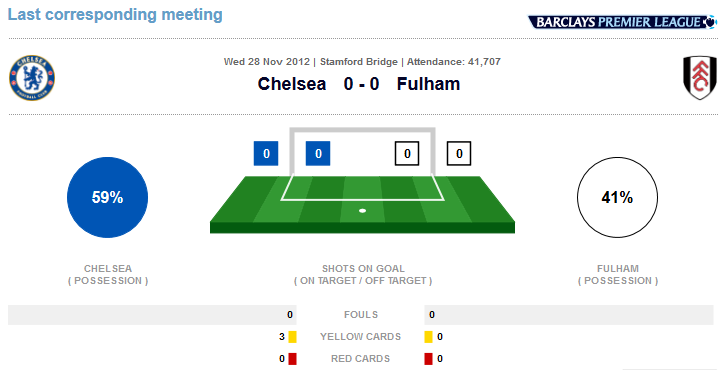Viewport: 726px width, 370px height.
Task: Click Chelsea's yellow card icon
Action: click(292, 337)
